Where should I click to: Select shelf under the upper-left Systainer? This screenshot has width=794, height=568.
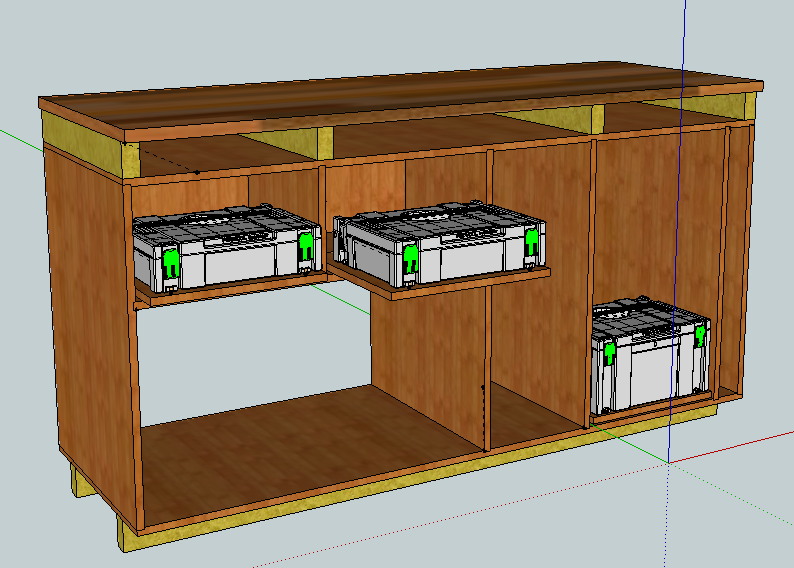pyautogui.click(x=230, y=290)
